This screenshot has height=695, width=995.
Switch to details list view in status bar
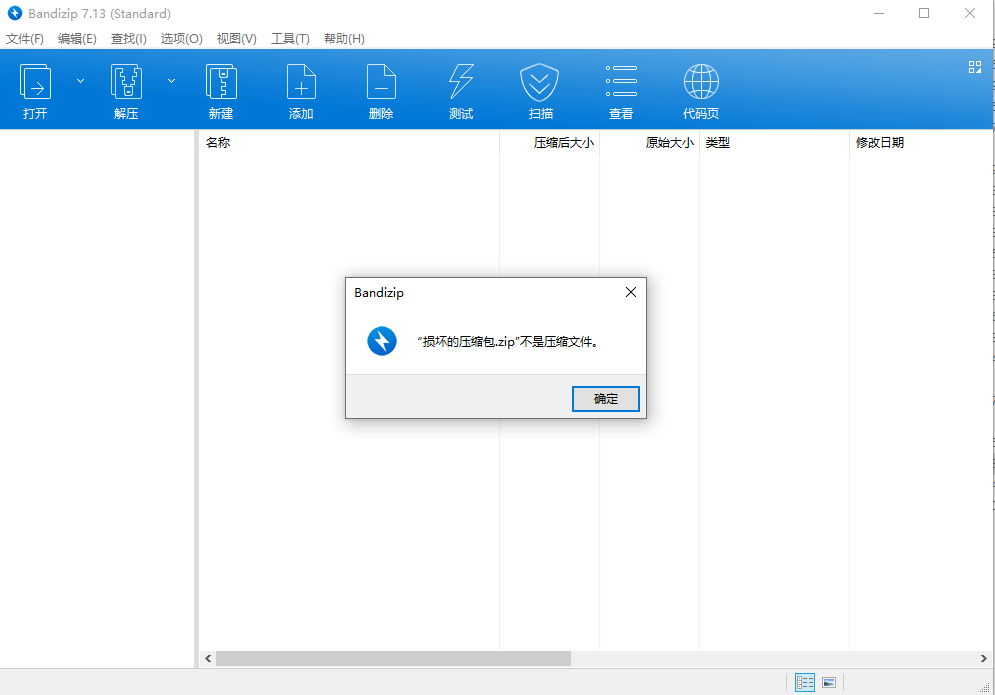click(x=805, y=682)
